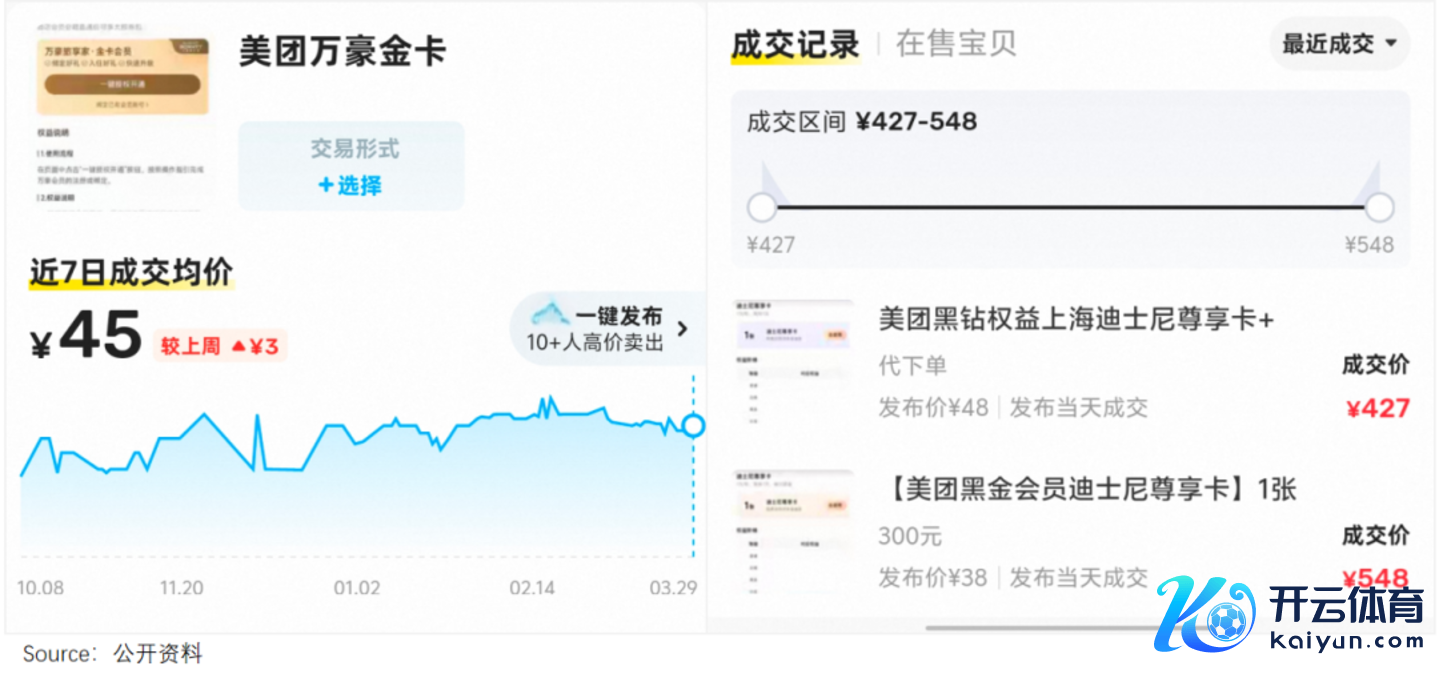Click the shark icon next to 一键发布
The height and width of the screenshot is (674, 1439).
click(550, 316)
